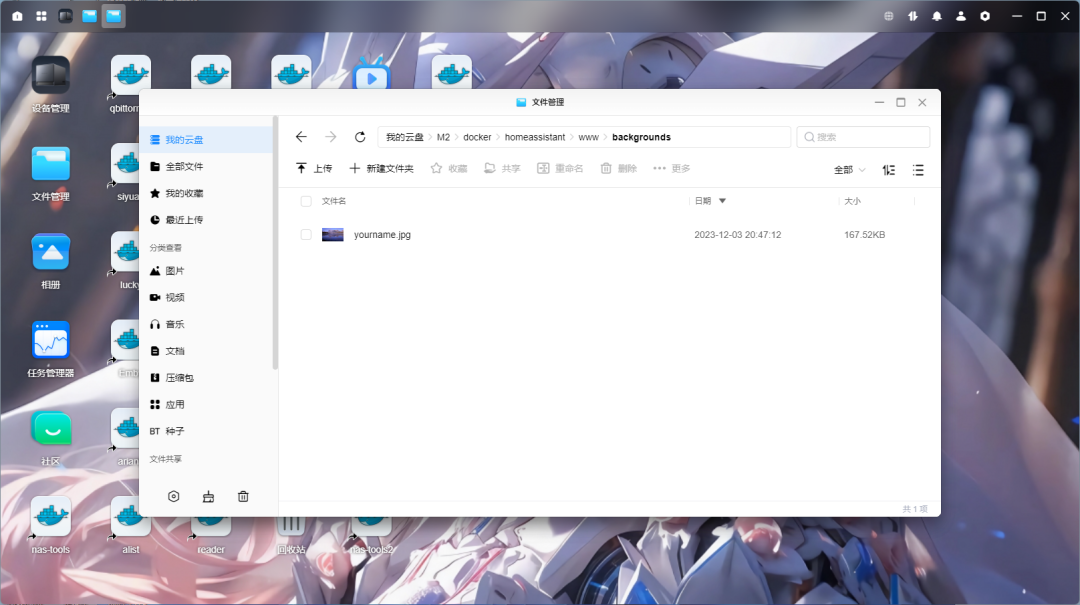Show 音乐 category

pyautogui.click(x=206, y=324)
